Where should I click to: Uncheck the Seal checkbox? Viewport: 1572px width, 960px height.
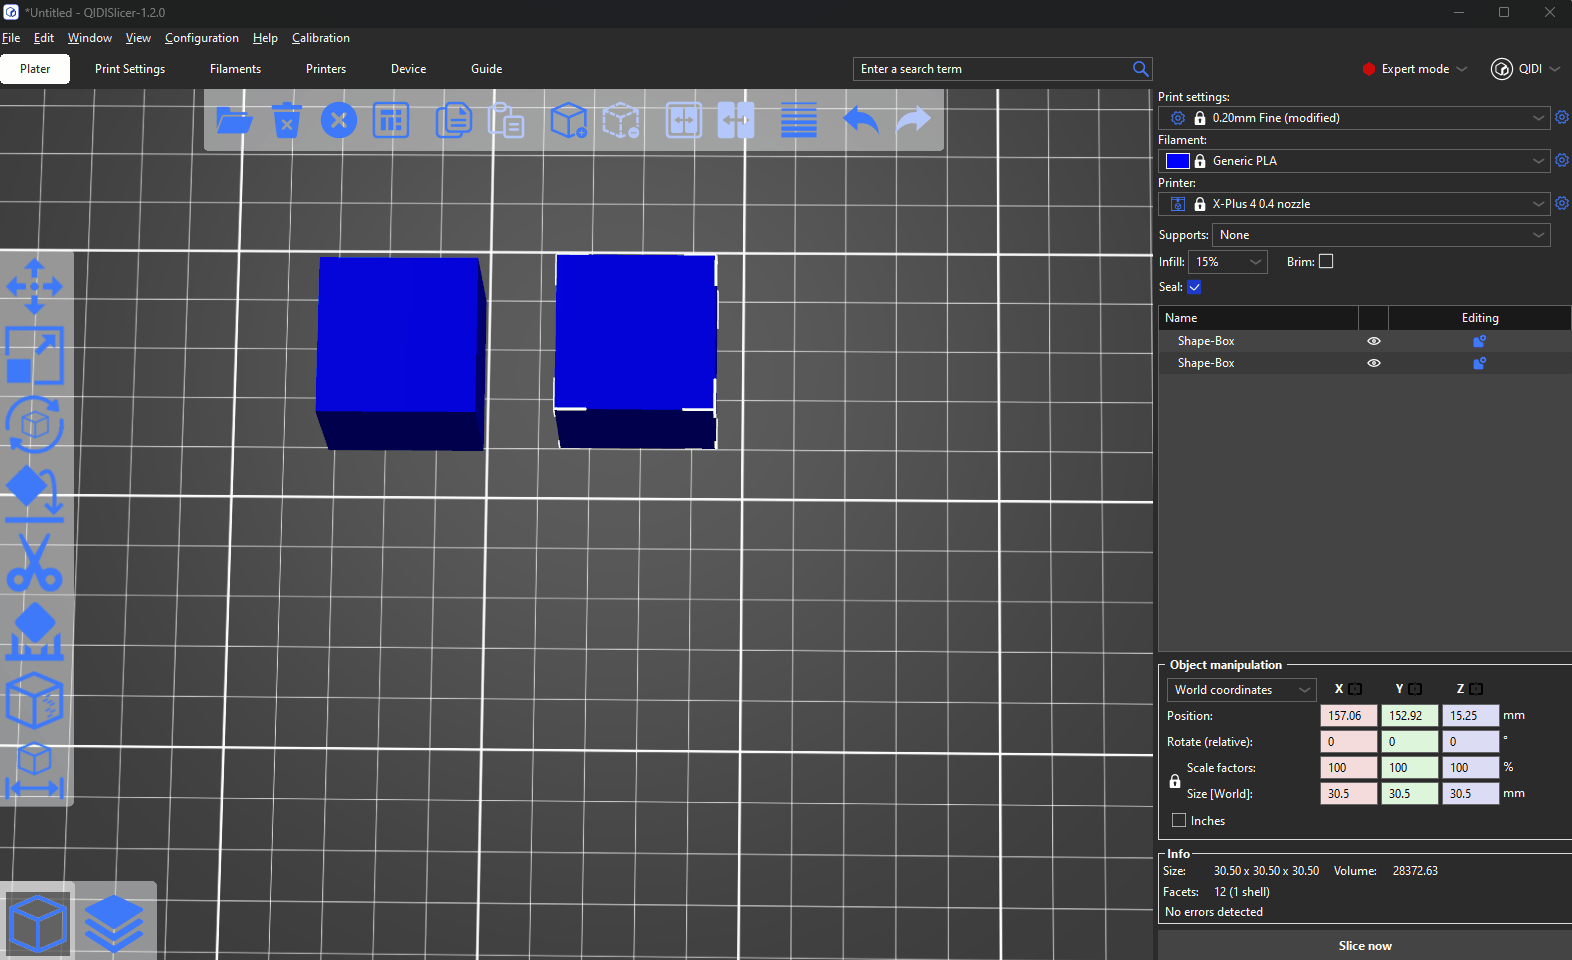click(x=1194, y=287)
